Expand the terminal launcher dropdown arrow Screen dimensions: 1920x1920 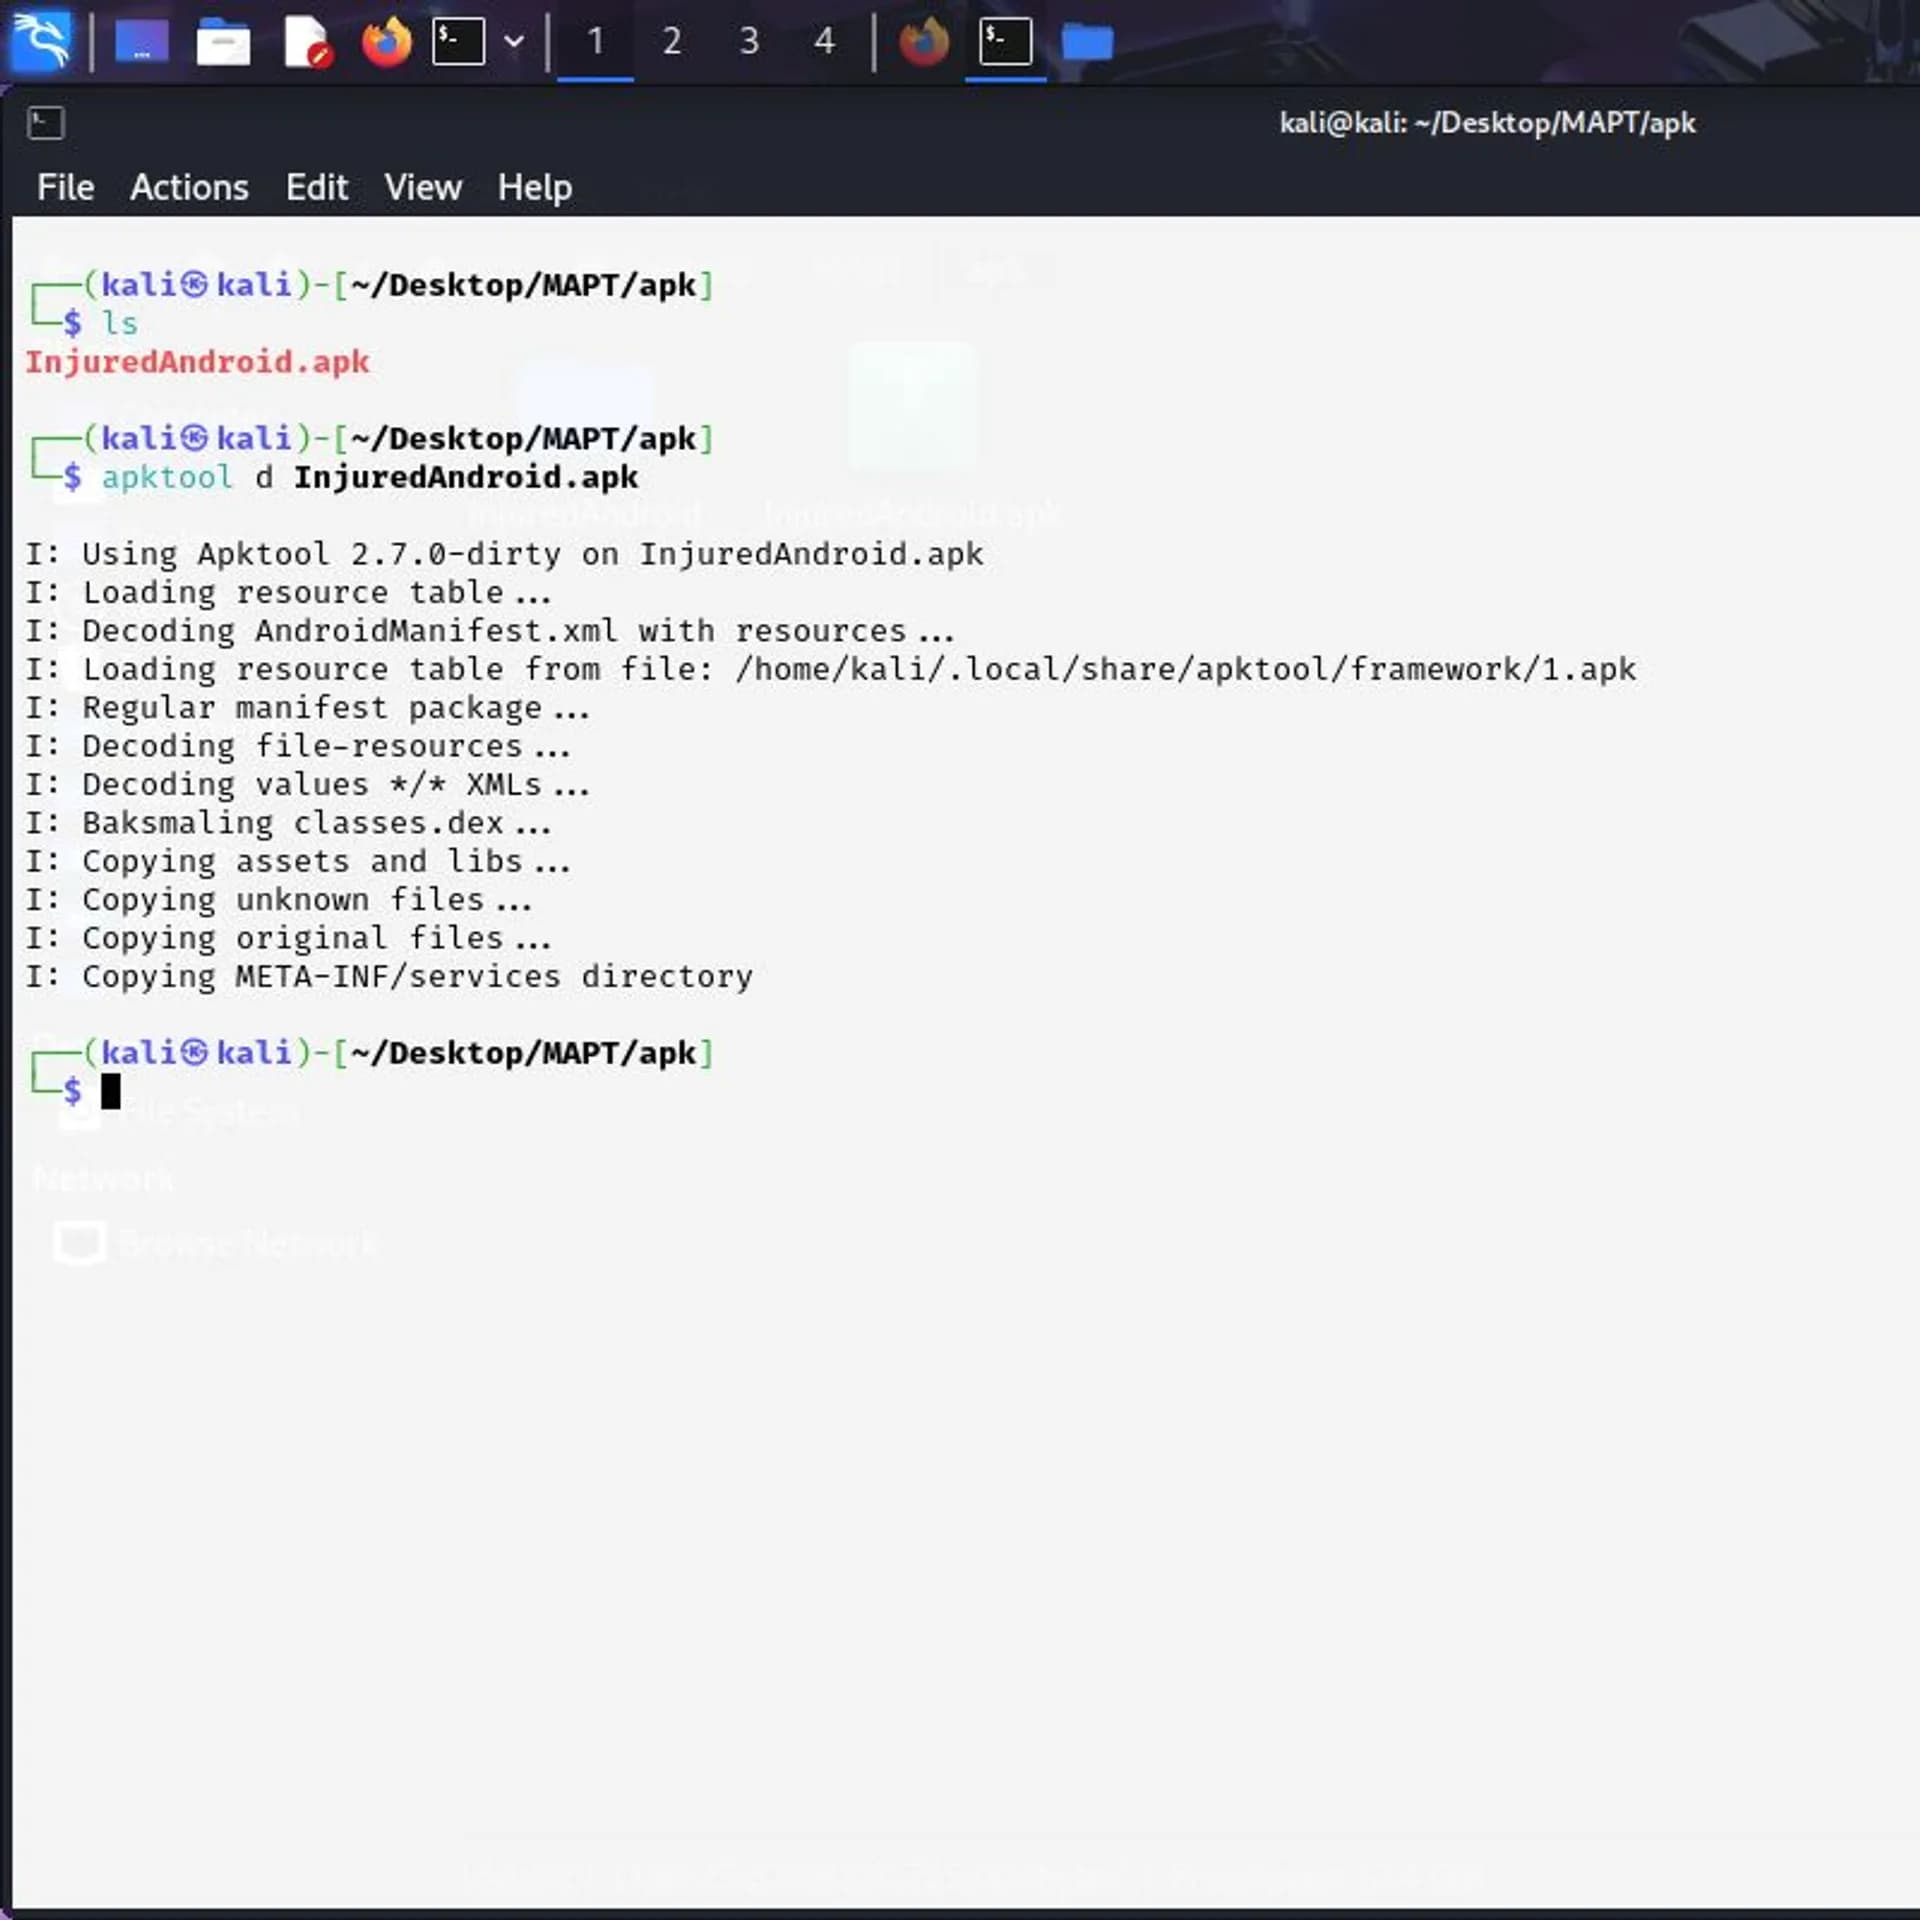point(514,41)
